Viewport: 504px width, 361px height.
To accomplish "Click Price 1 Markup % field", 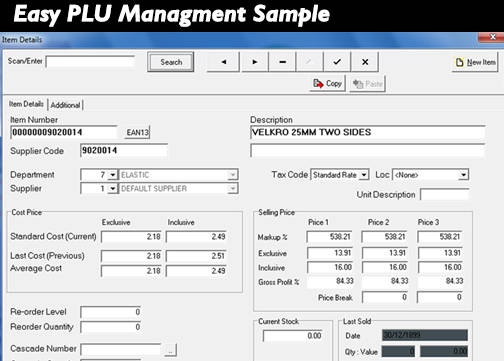I will (329, 237).
